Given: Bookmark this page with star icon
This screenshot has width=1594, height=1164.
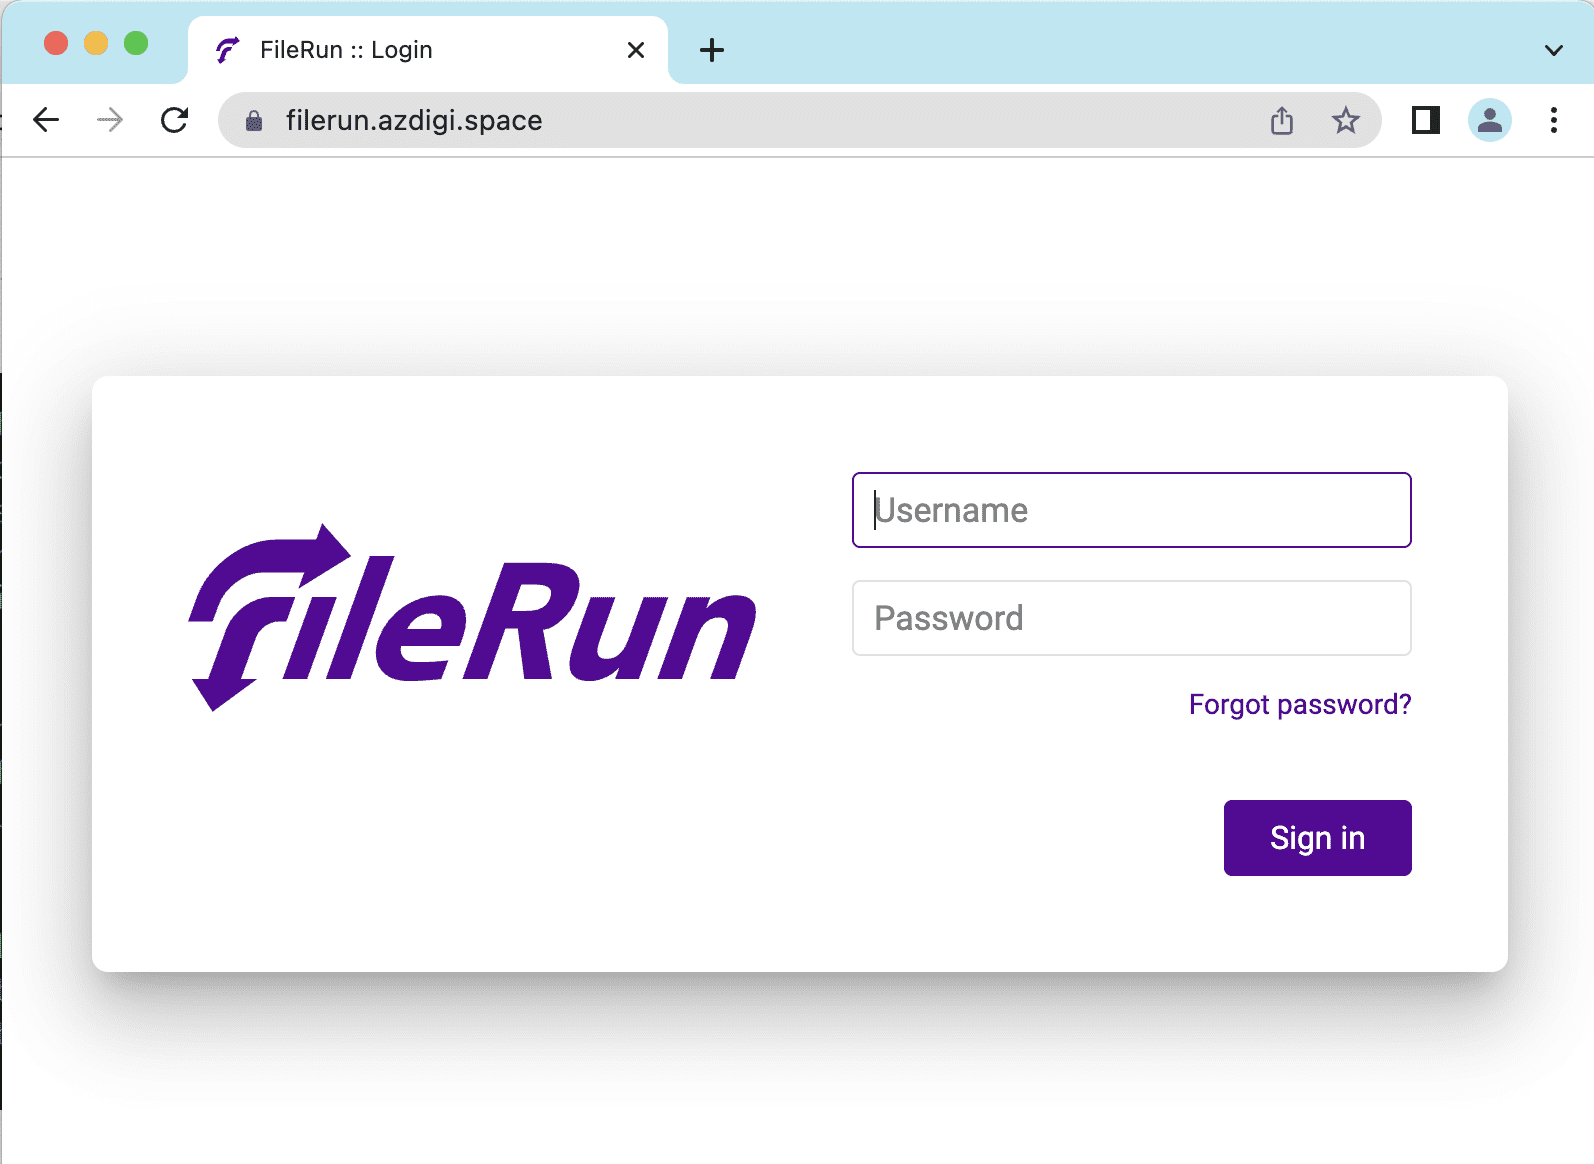Looking at the screenshot, I should coord(1346,120).
